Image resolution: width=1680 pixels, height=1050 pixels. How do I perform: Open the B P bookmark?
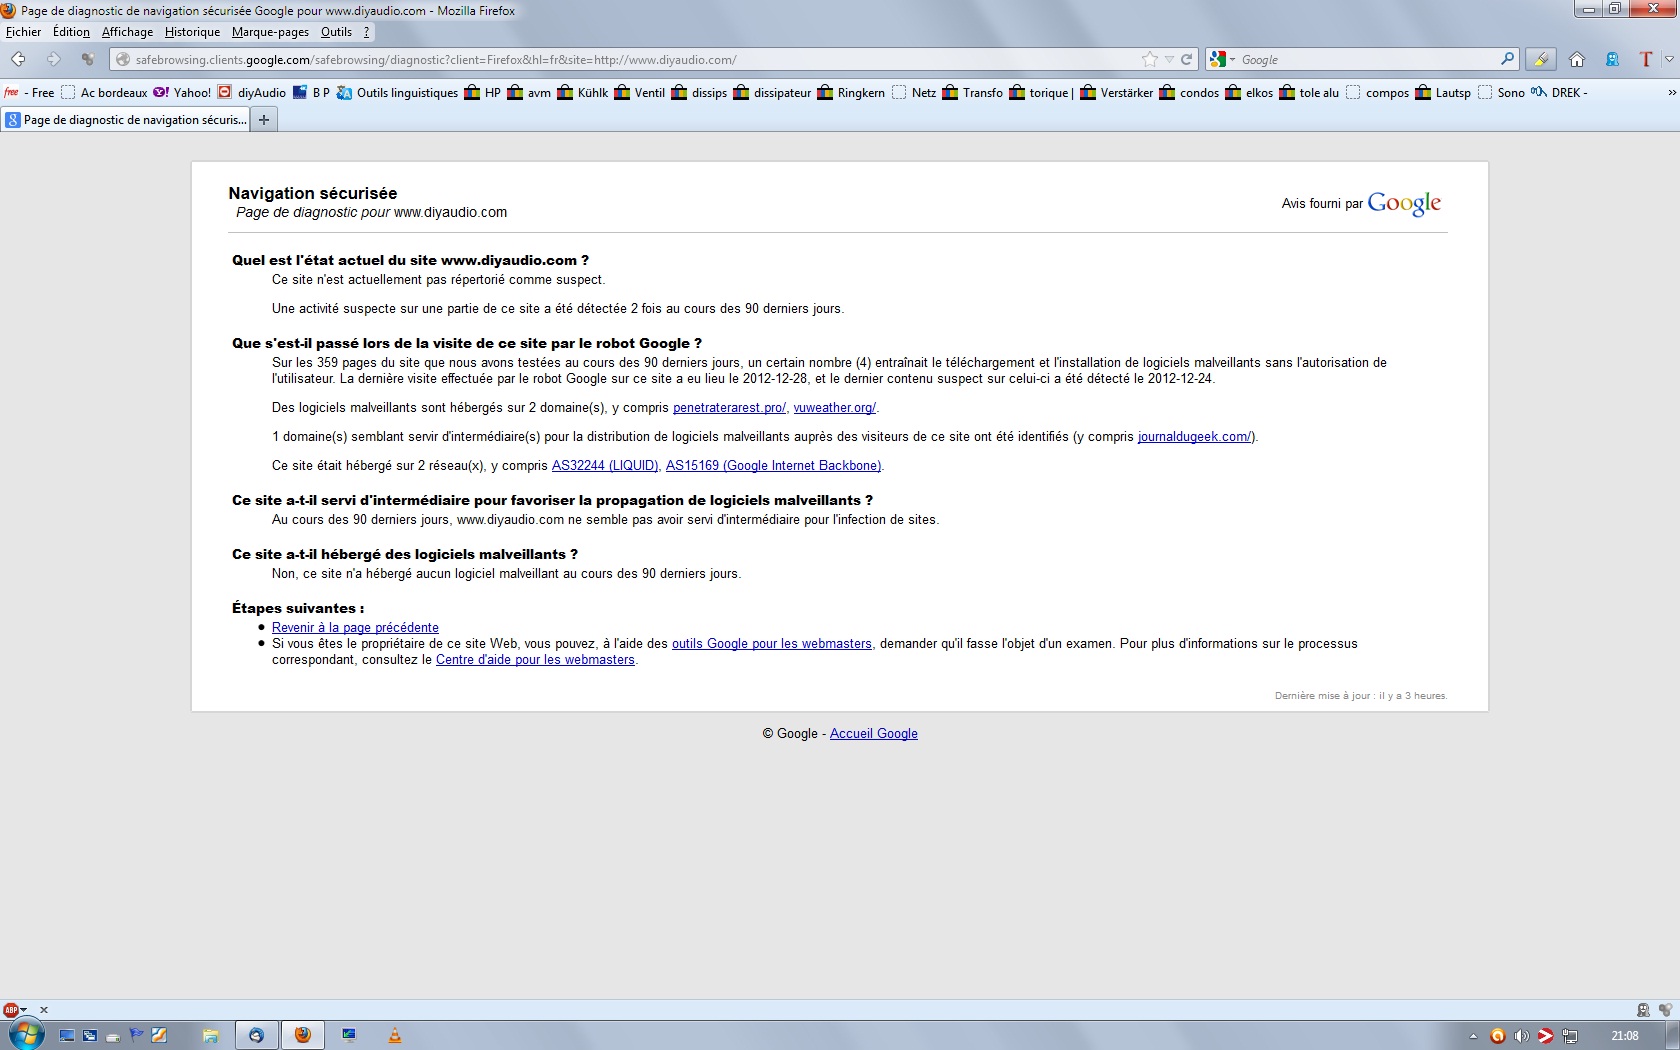pos(311,93)
